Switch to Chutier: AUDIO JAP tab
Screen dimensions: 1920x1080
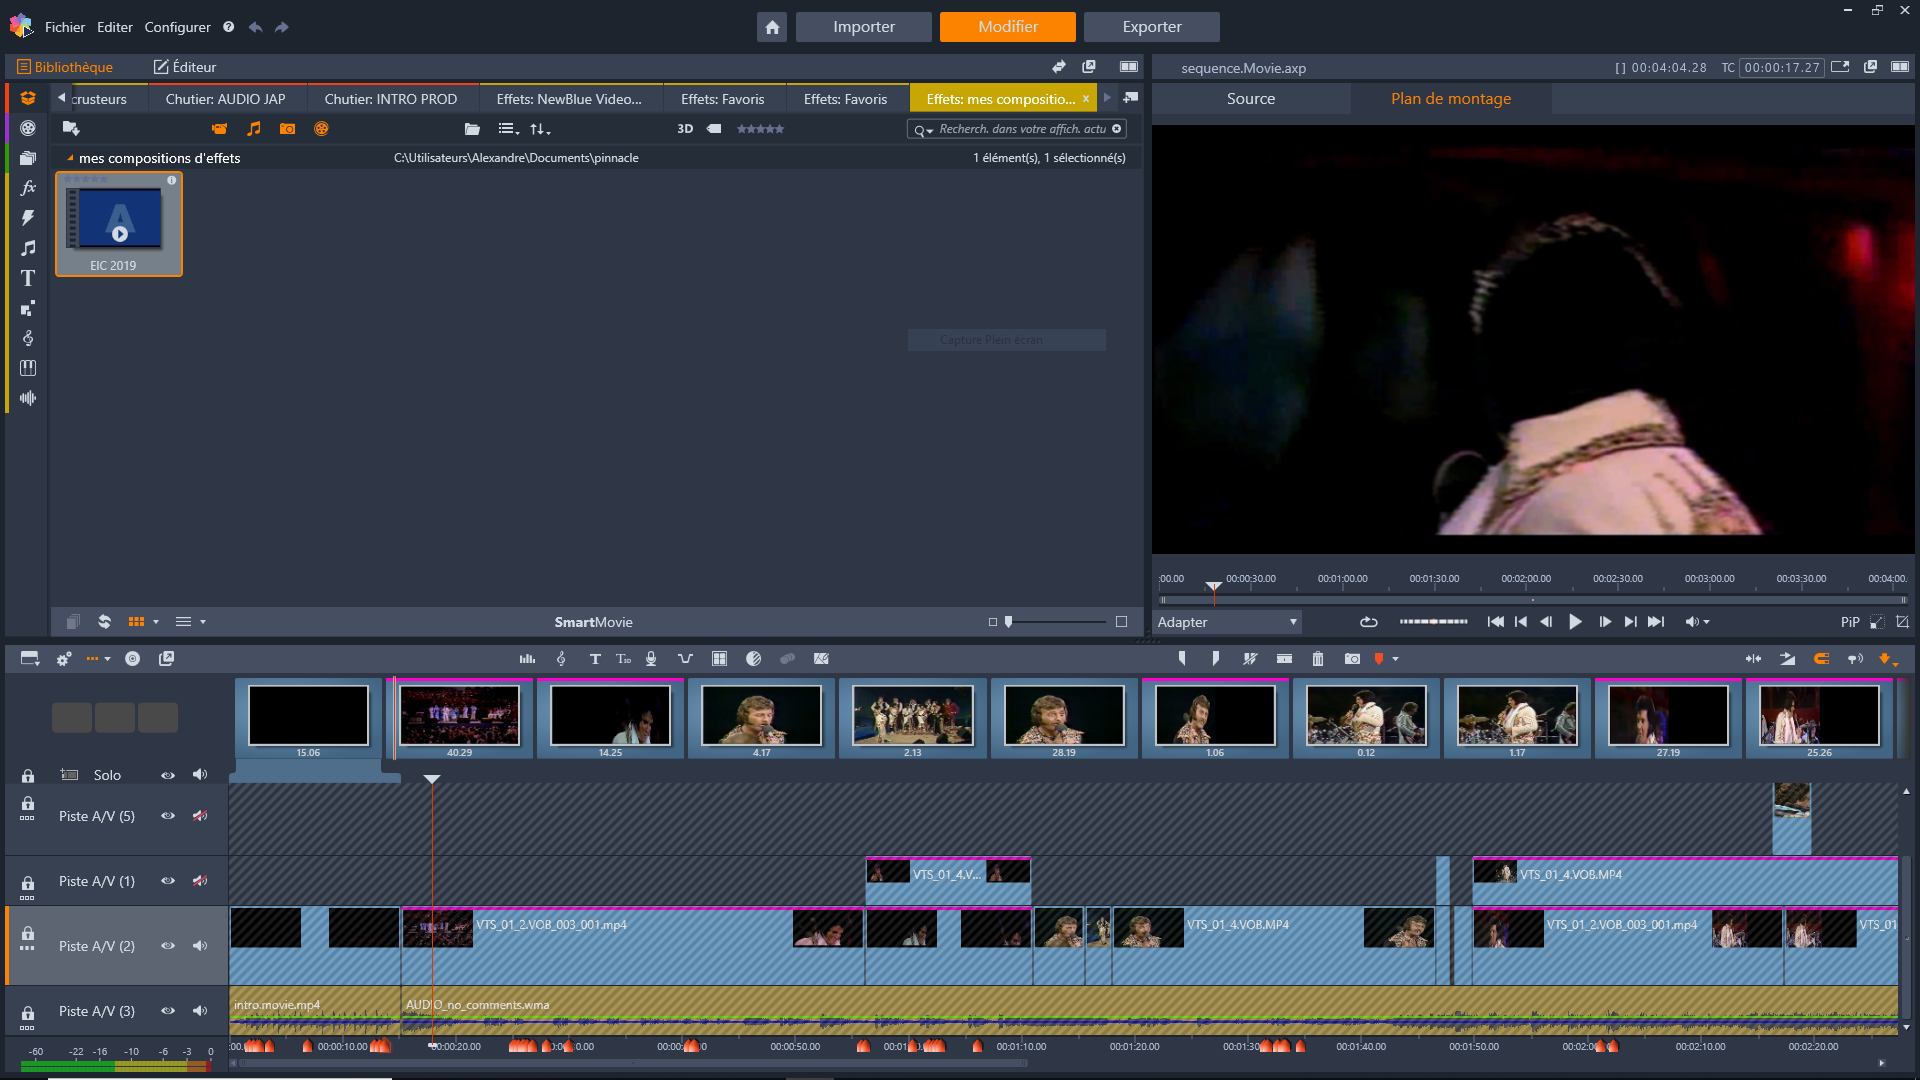(225, 99)
